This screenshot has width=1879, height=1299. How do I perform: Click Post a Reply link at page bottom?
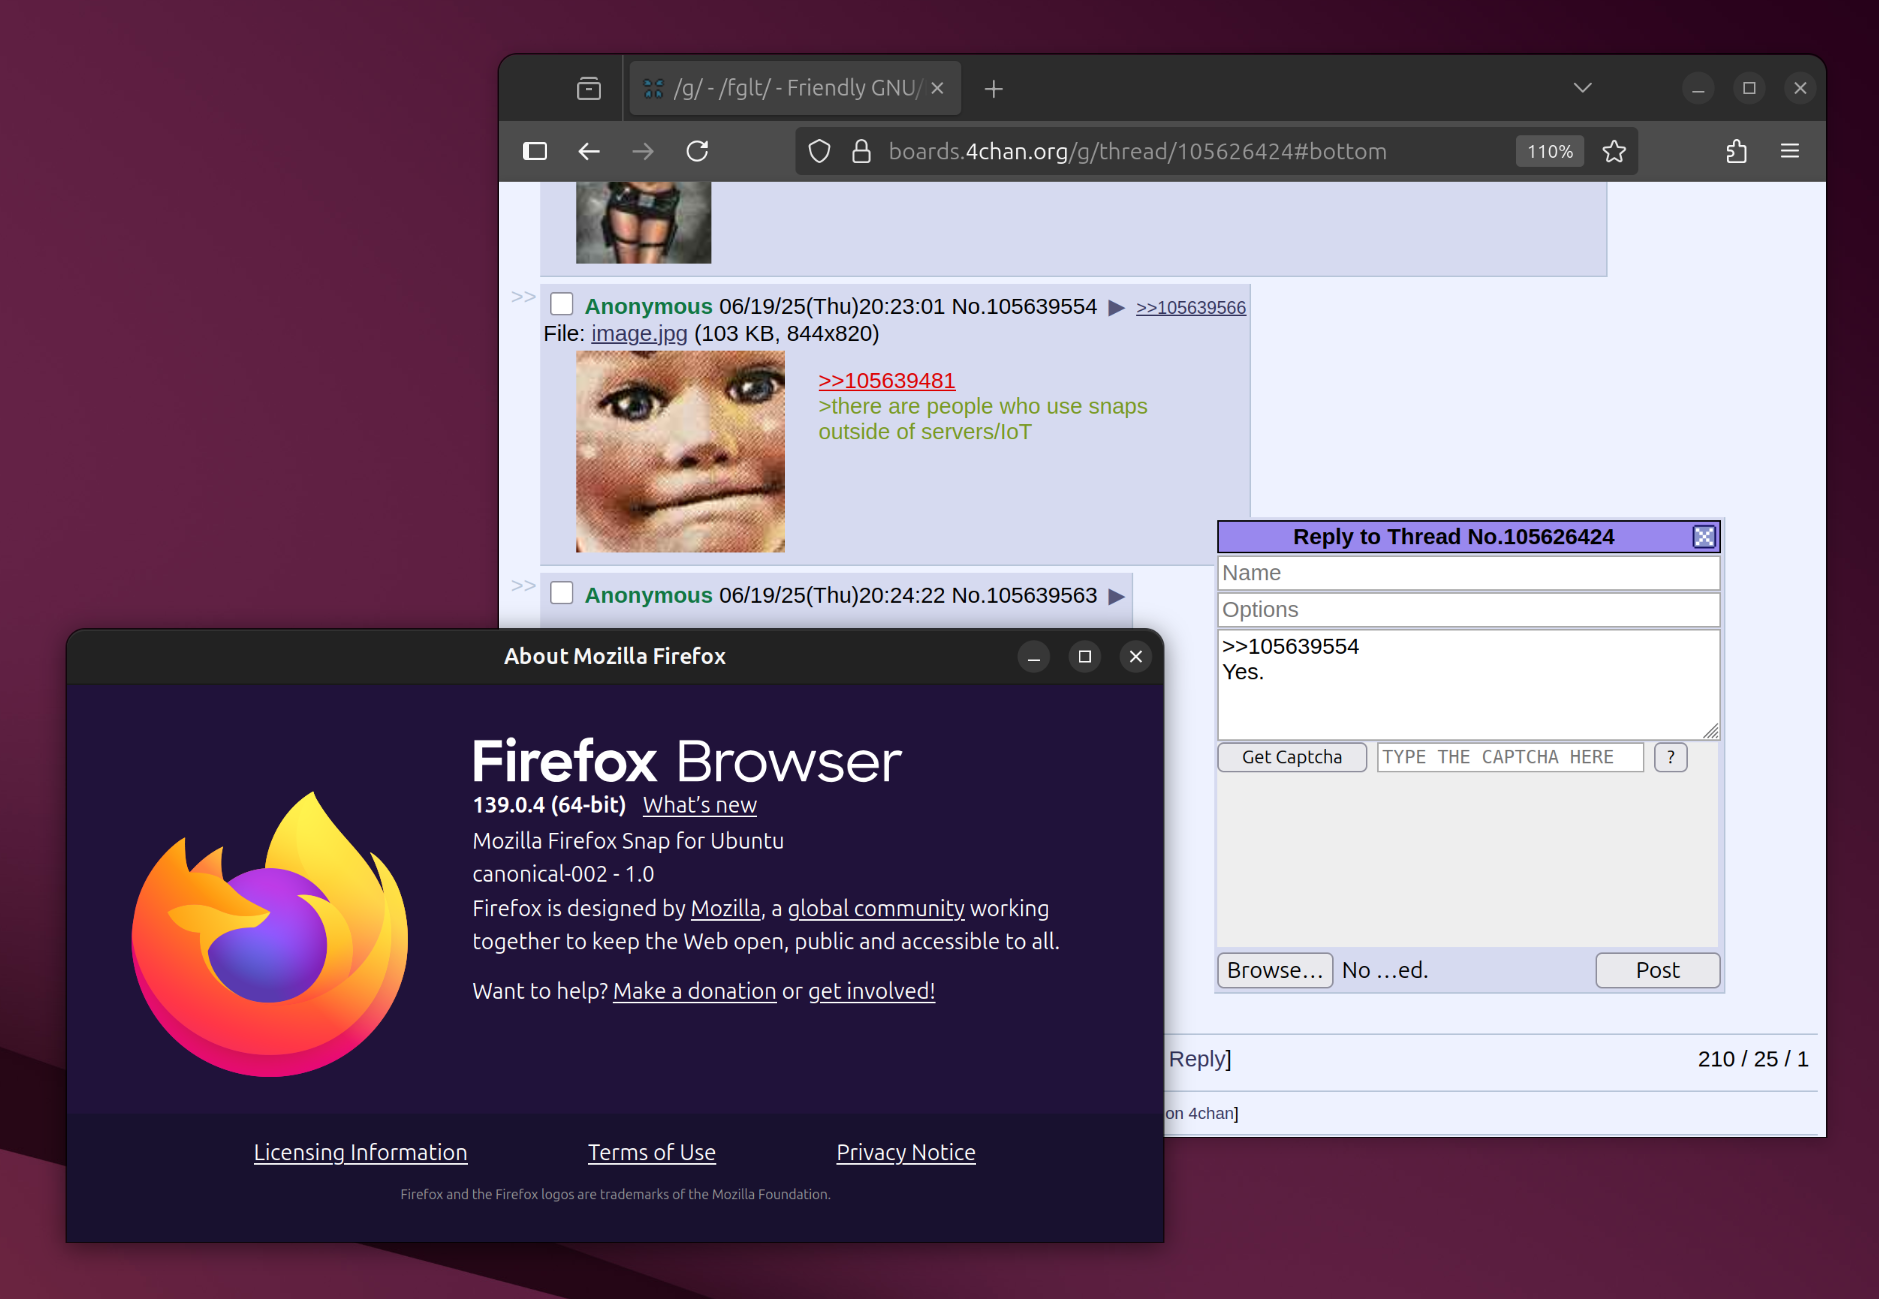click(1198, 1059)
